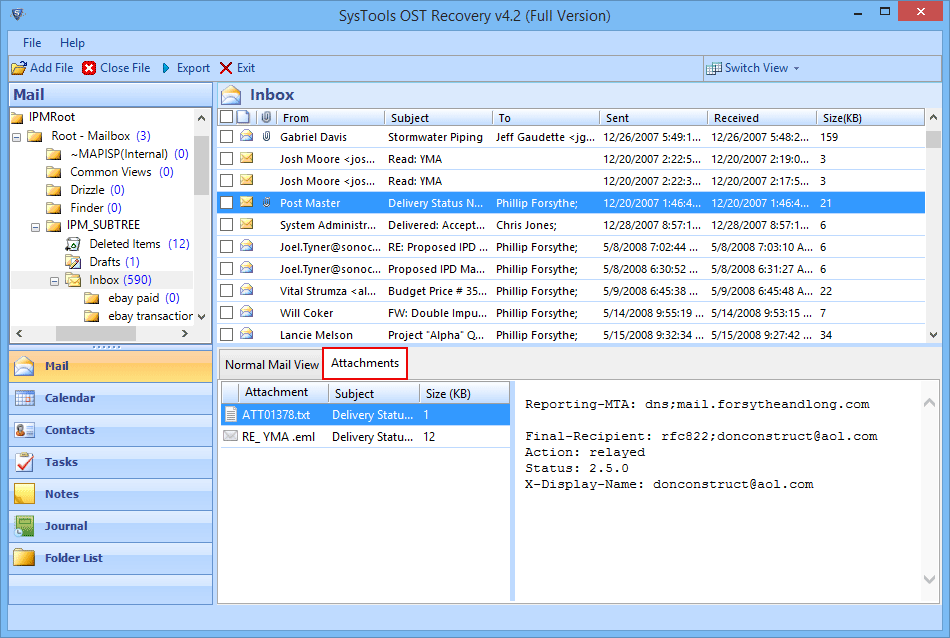Click folder tree scroll up arrow
The width and height of the screenshot is (950, 638).
202,118
